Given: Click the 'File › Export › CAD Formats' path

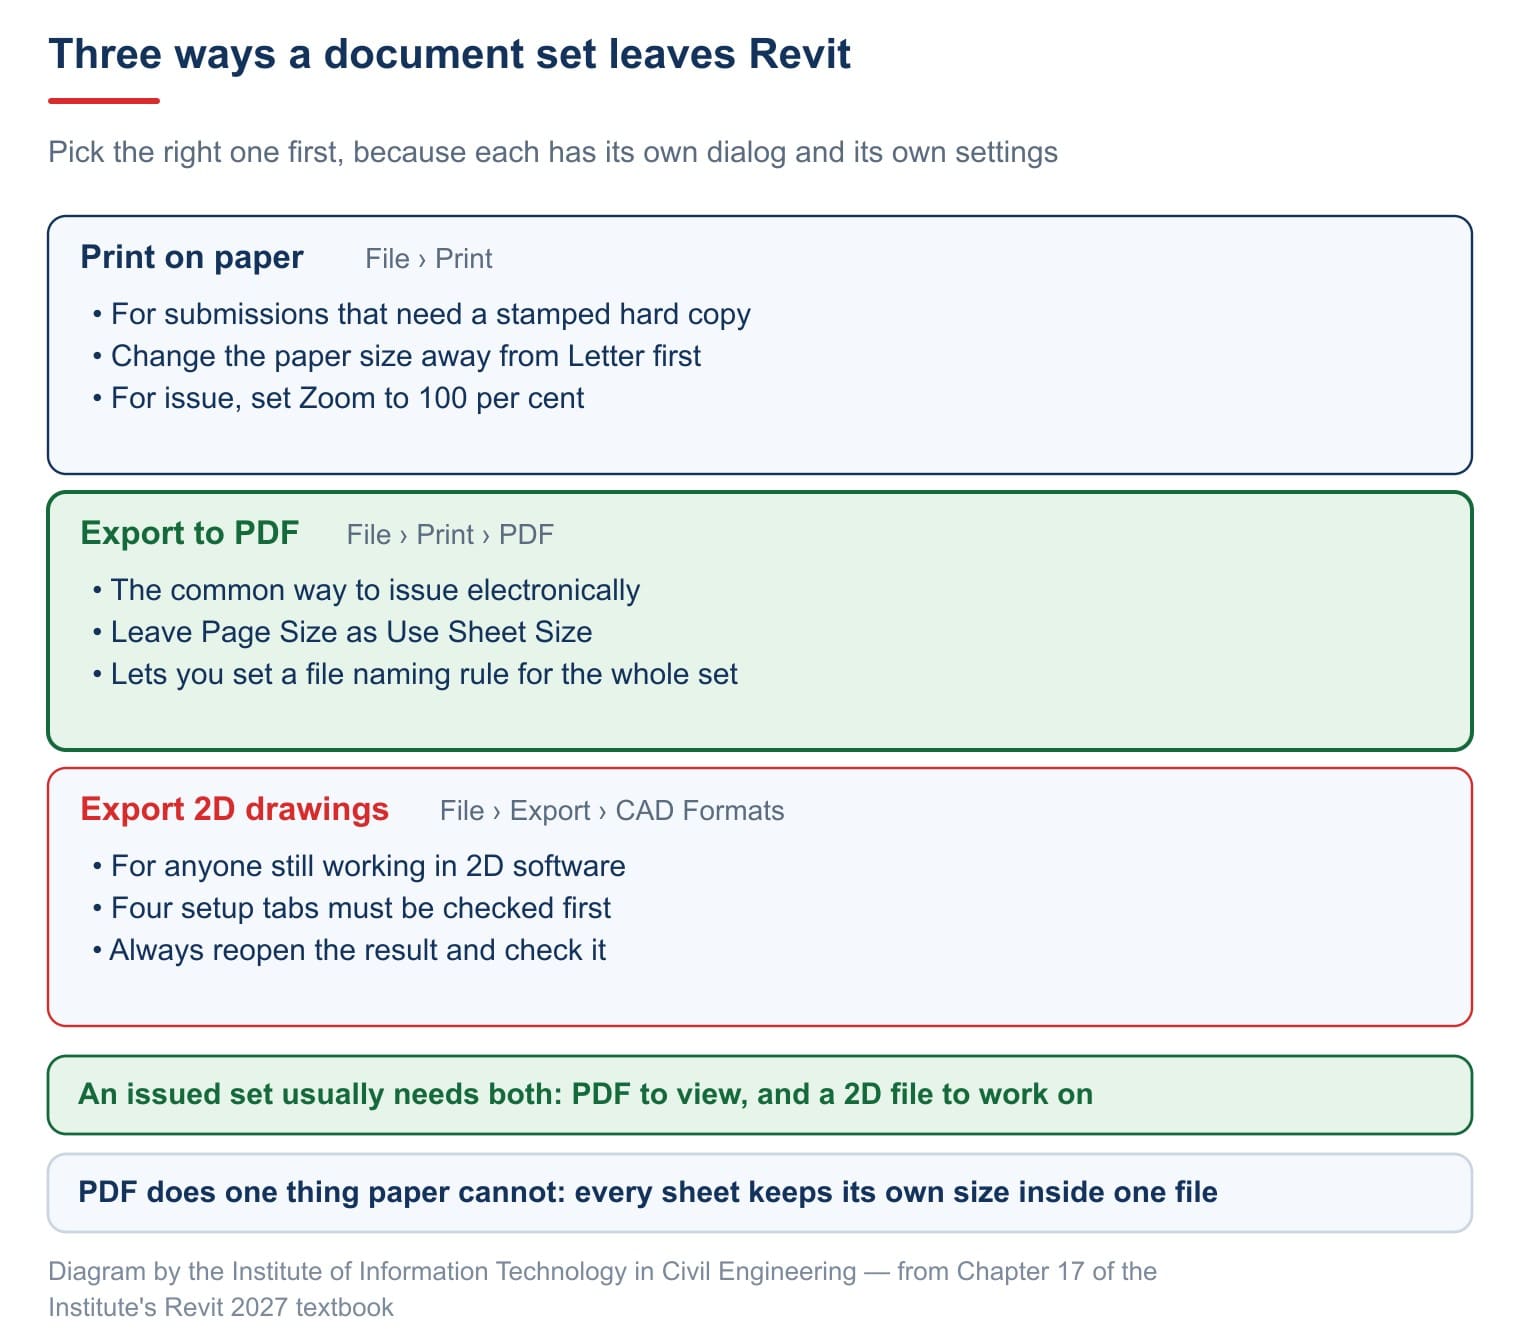Looking at the screenshot, I should click(612, 811).
